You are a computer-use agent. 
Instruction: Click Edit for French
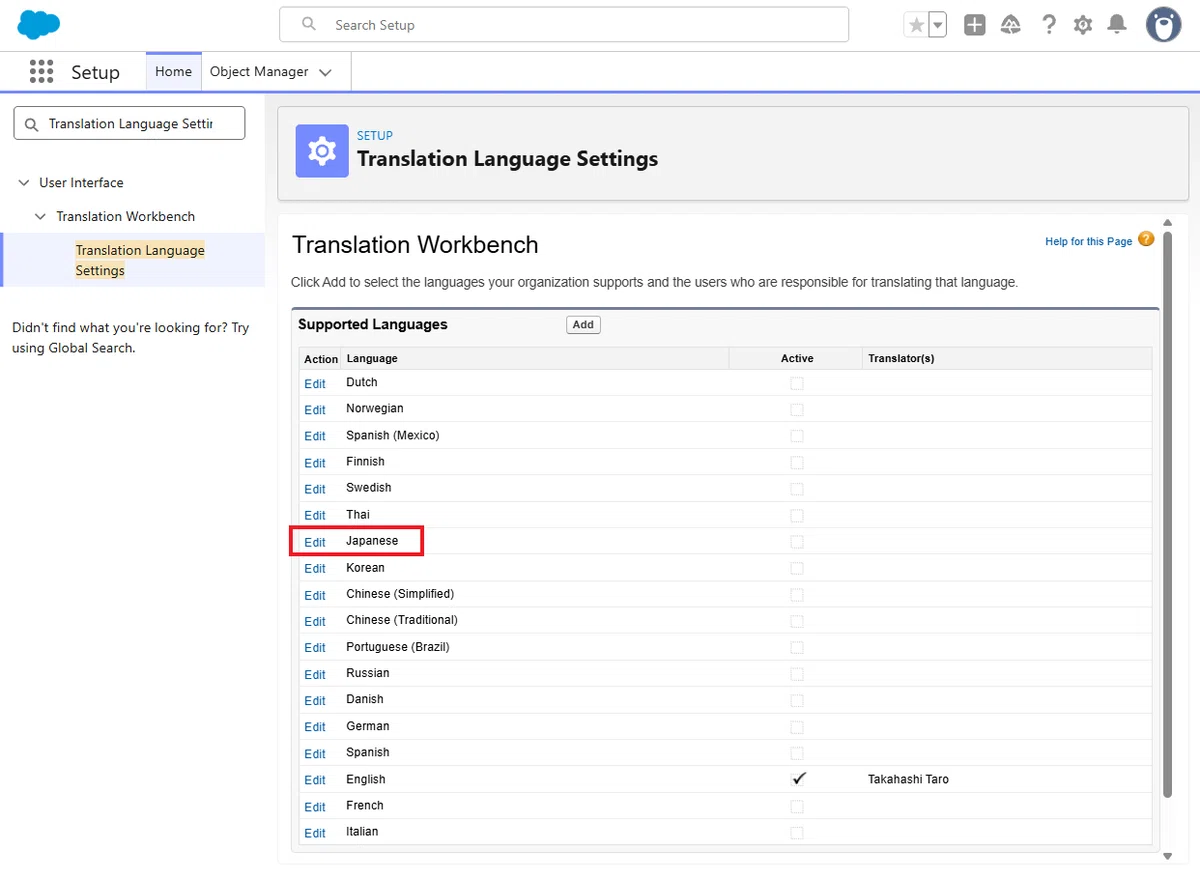[x=315, y=806]
